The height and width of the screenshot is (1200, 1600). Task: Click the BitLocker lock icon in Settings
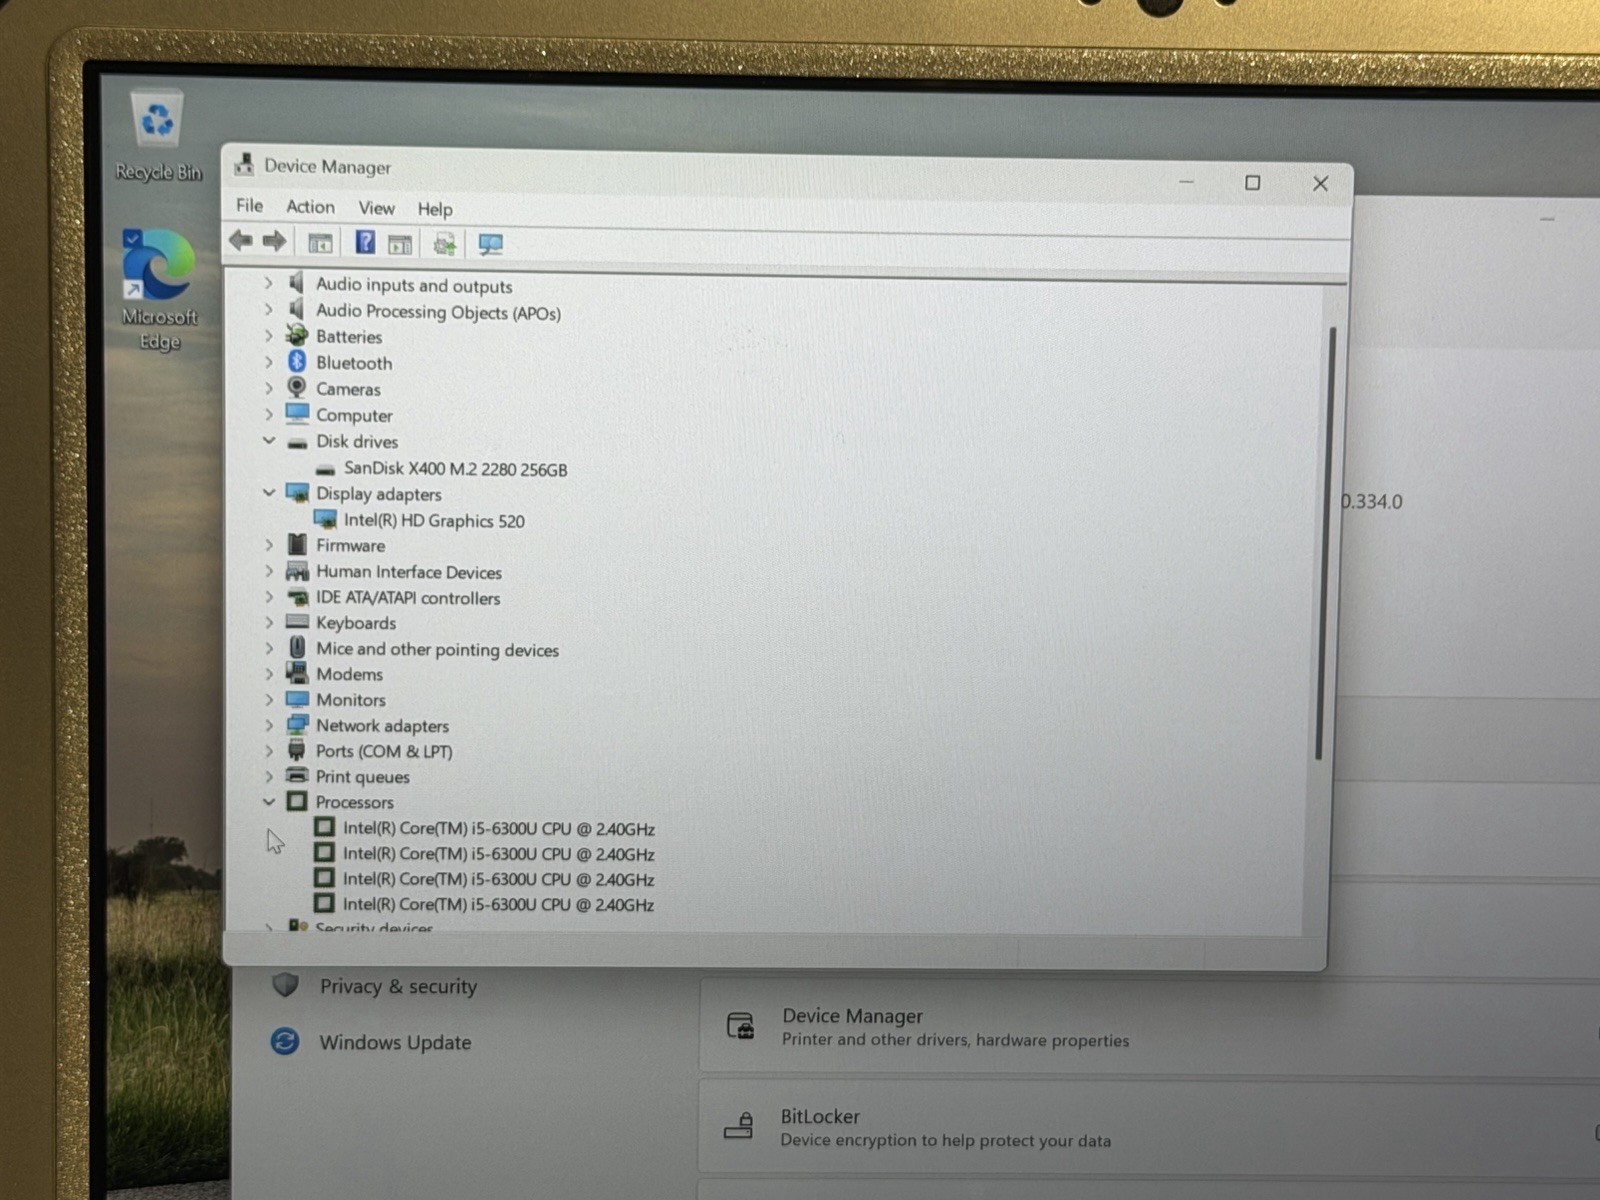[739, 1126]
